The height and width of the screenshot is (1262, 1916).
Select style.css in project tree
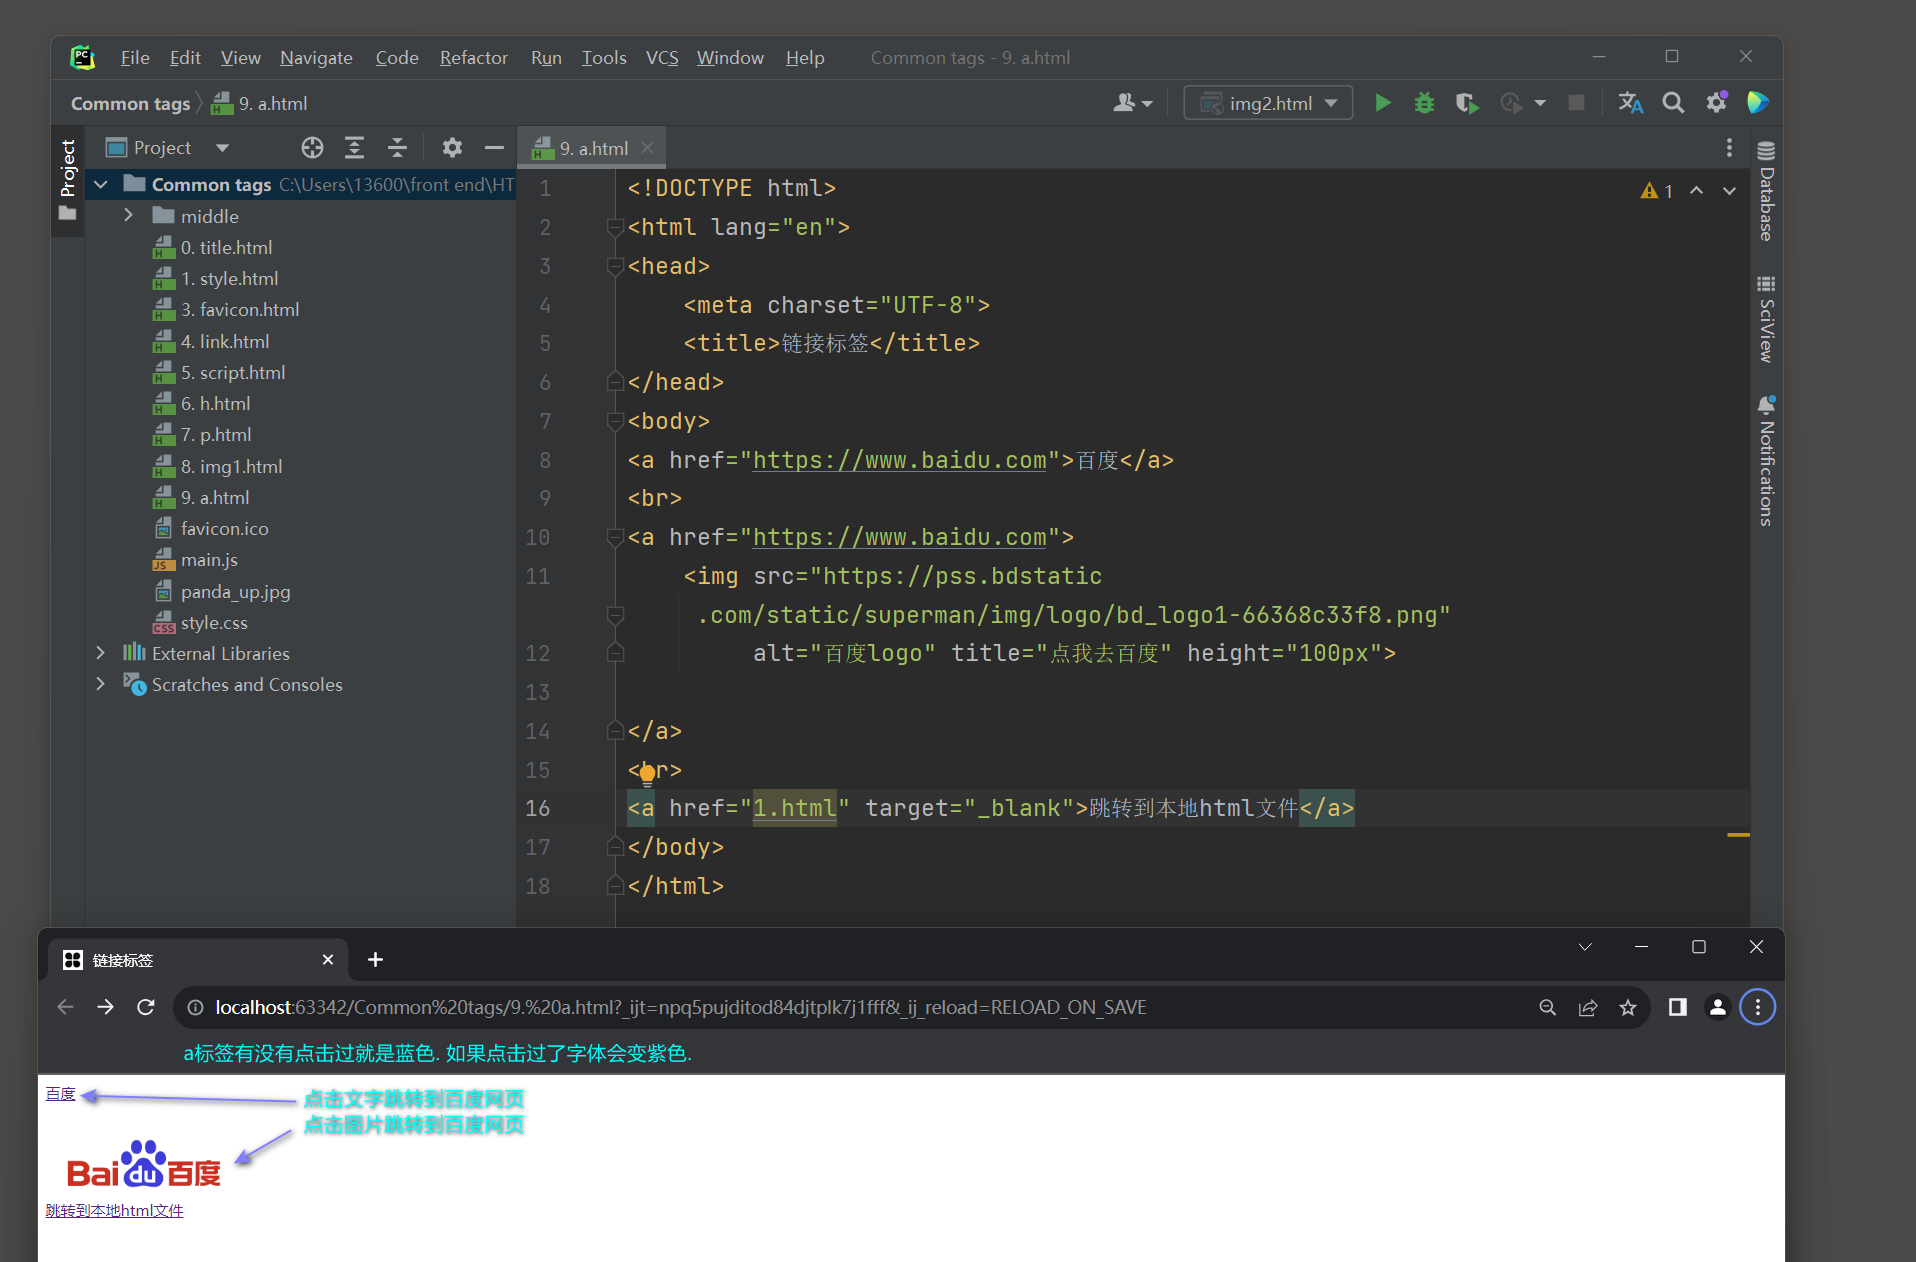pyautogui.click(x=214, y=622)
